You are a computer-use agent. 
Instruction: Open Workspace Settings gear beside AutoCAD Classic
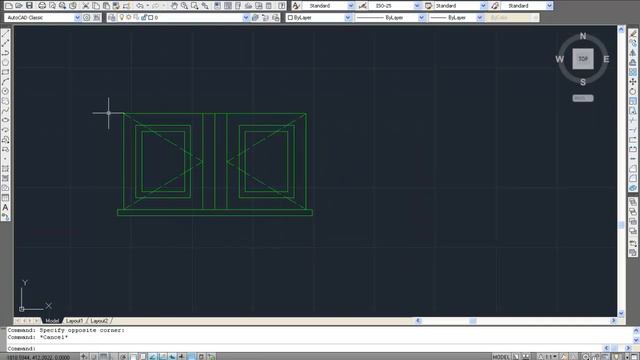pyautogui.click(x=87, y=18)
